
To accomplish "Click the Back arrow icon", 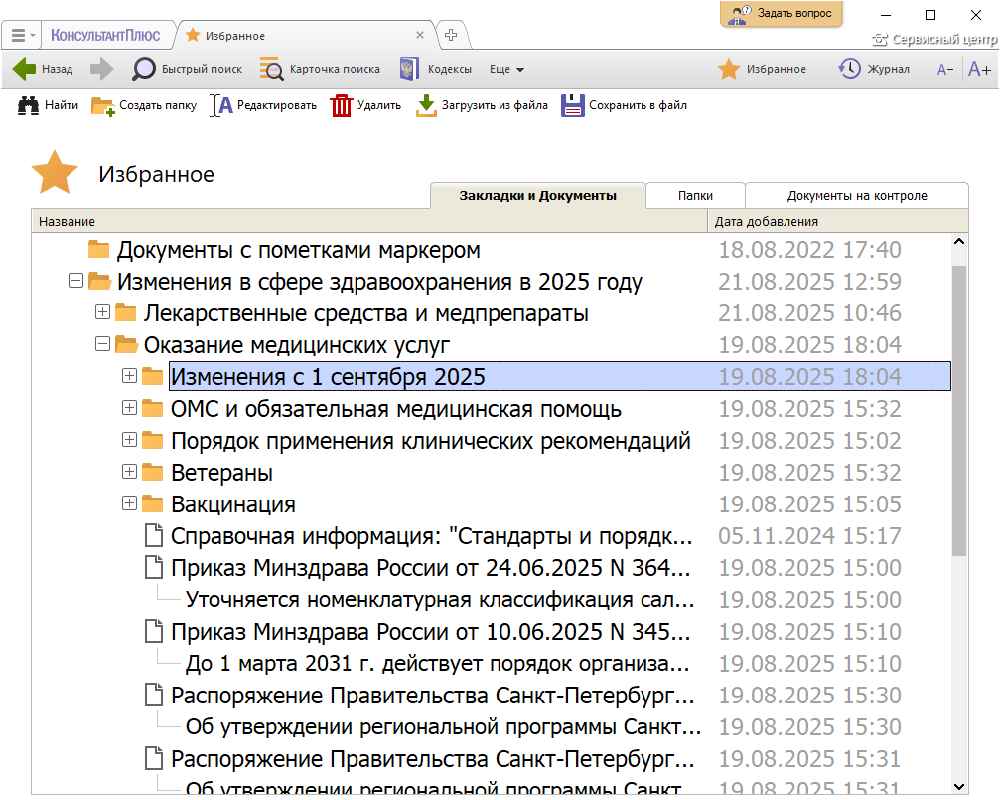I will [25, 69].
